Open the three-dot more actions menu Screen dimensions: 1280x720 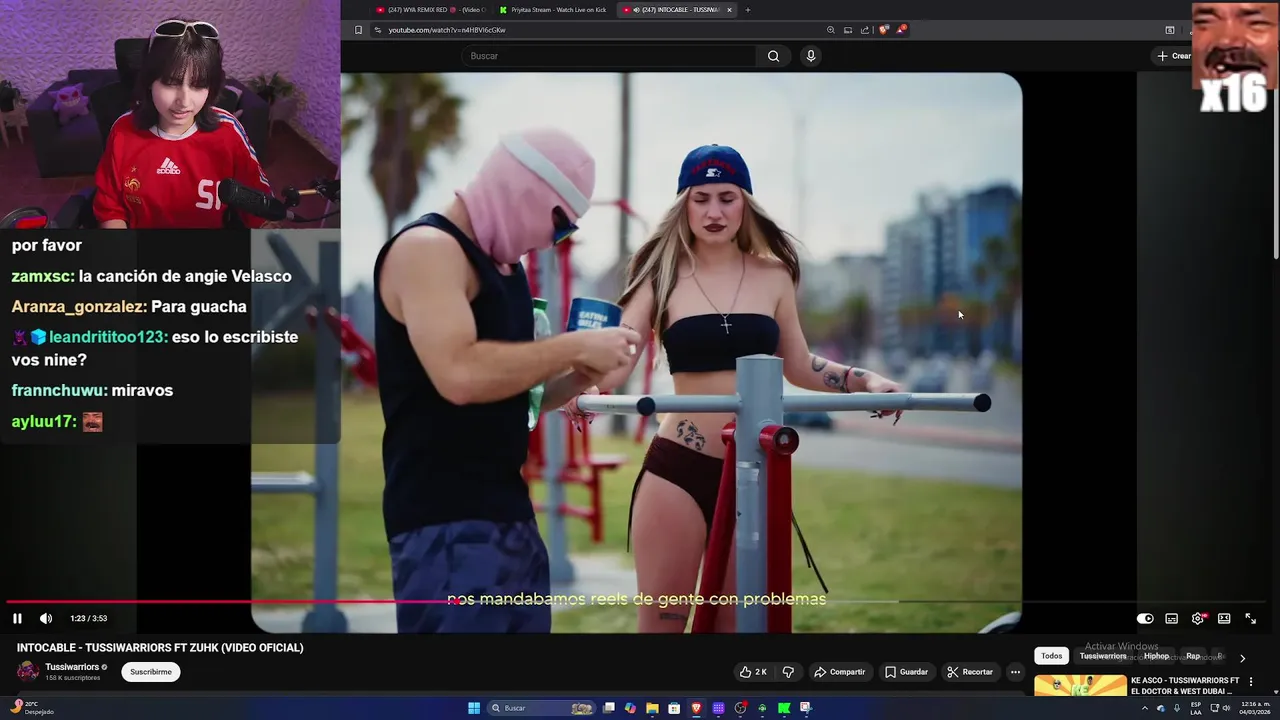[1015, 672]
